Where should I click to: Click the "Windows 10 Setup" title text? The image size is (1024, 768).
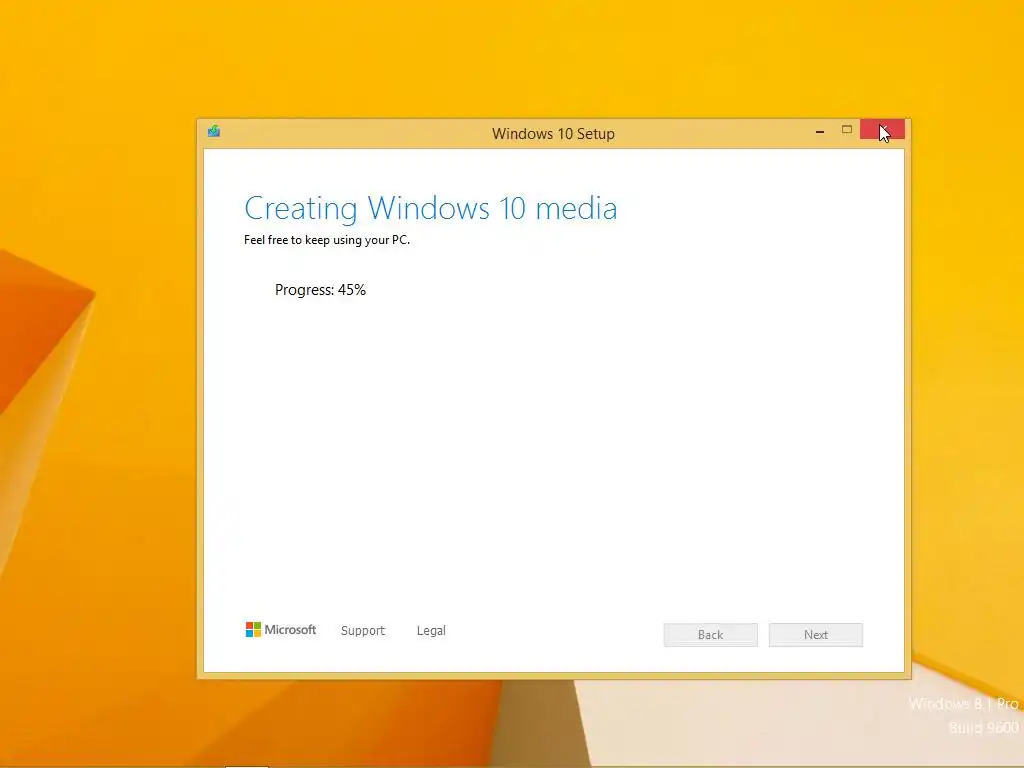pos(553,134)
